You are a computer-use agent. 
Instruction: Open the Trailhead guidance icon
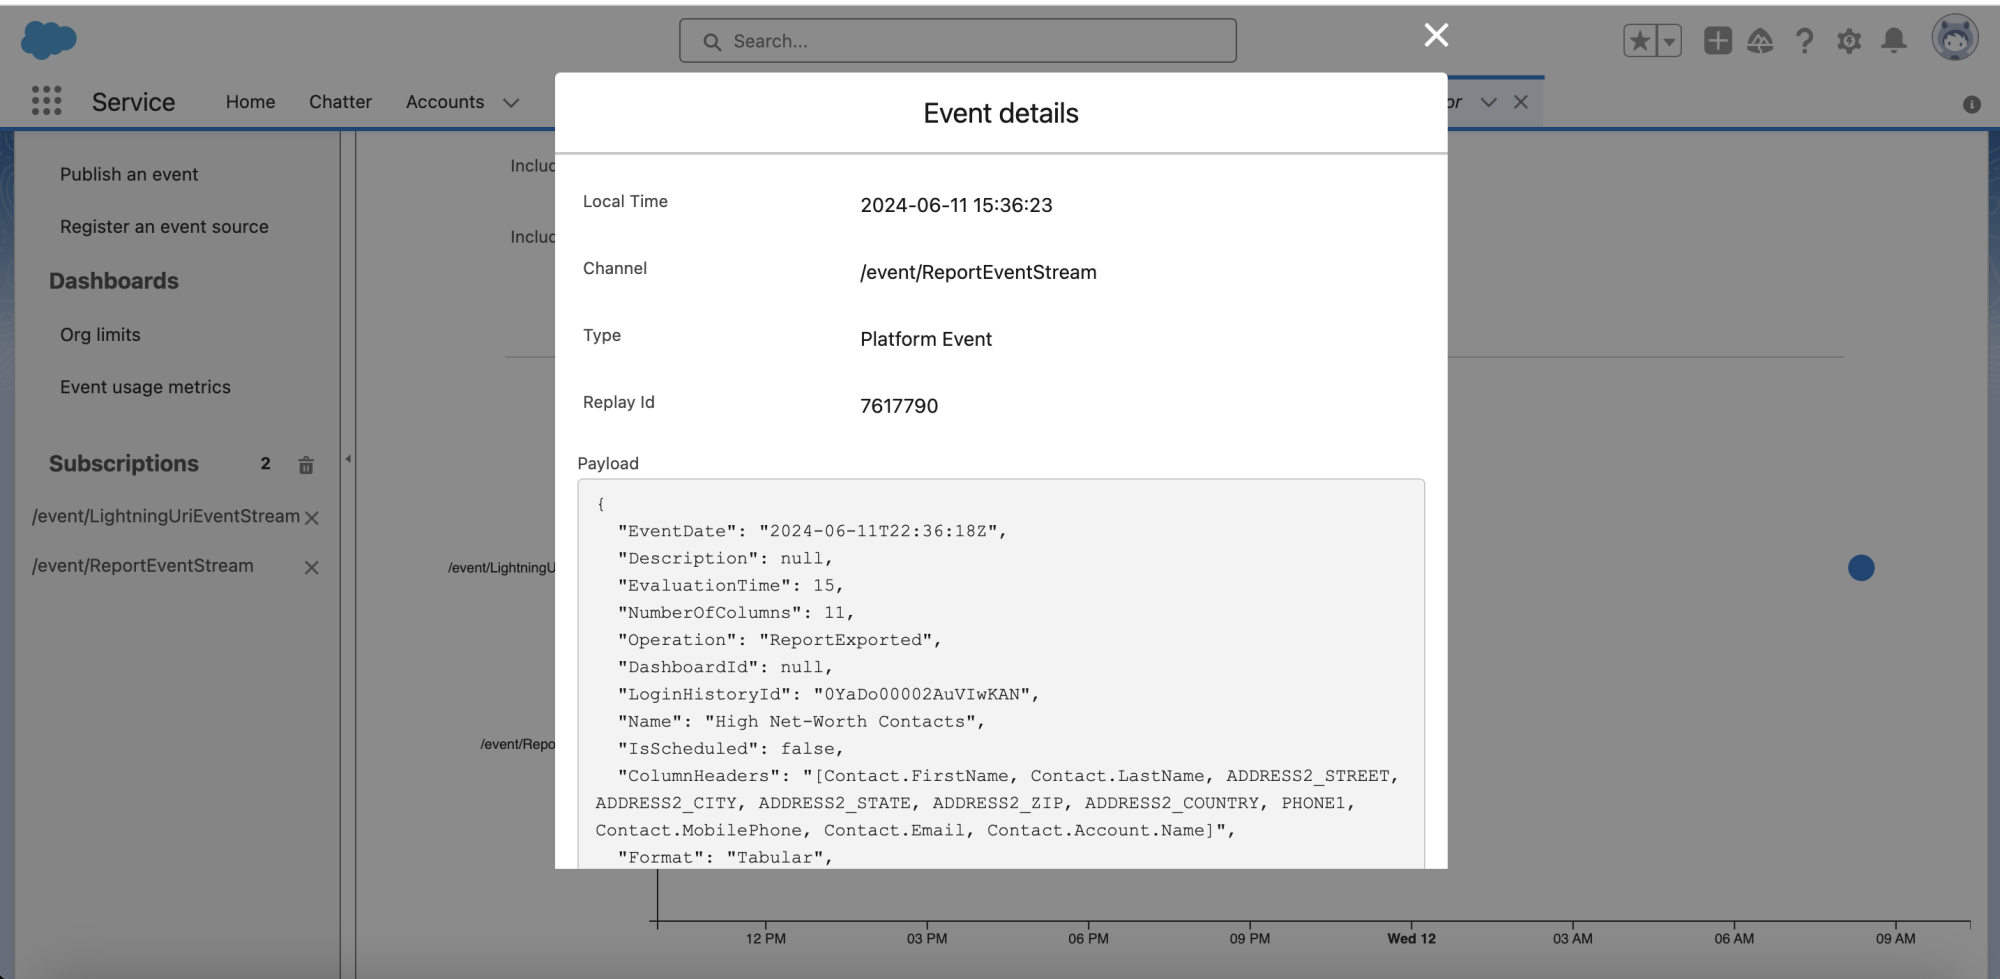1761,41
